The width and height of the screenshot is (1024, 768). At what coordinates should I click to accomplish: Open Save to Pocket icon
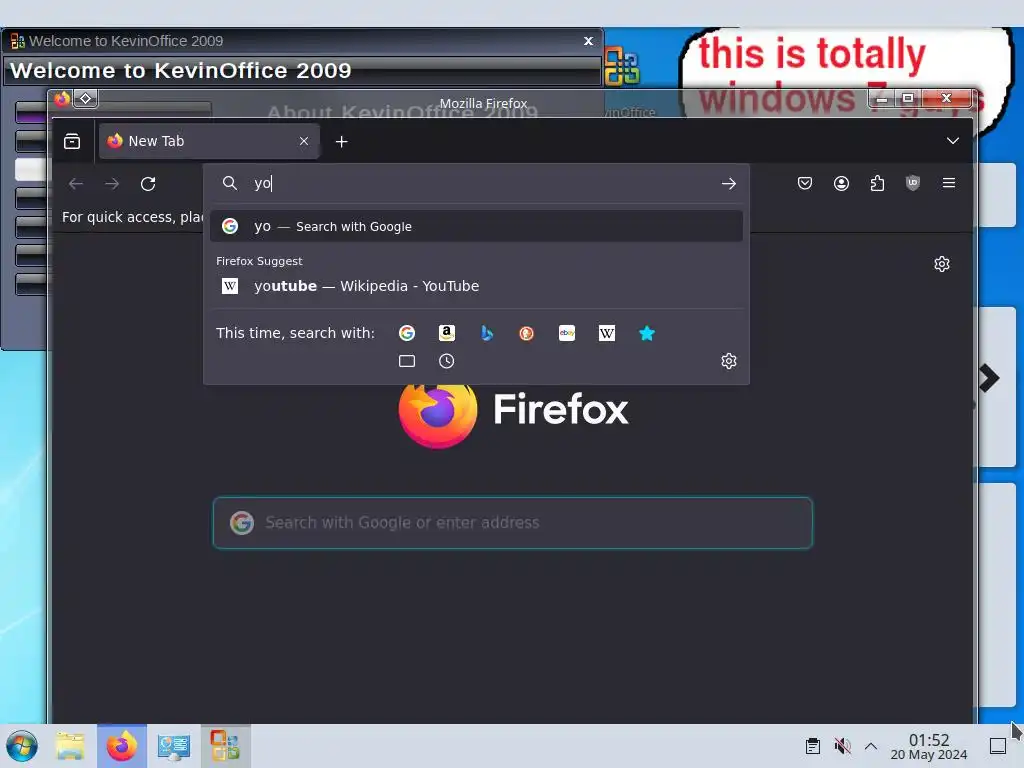click(805, 184)
